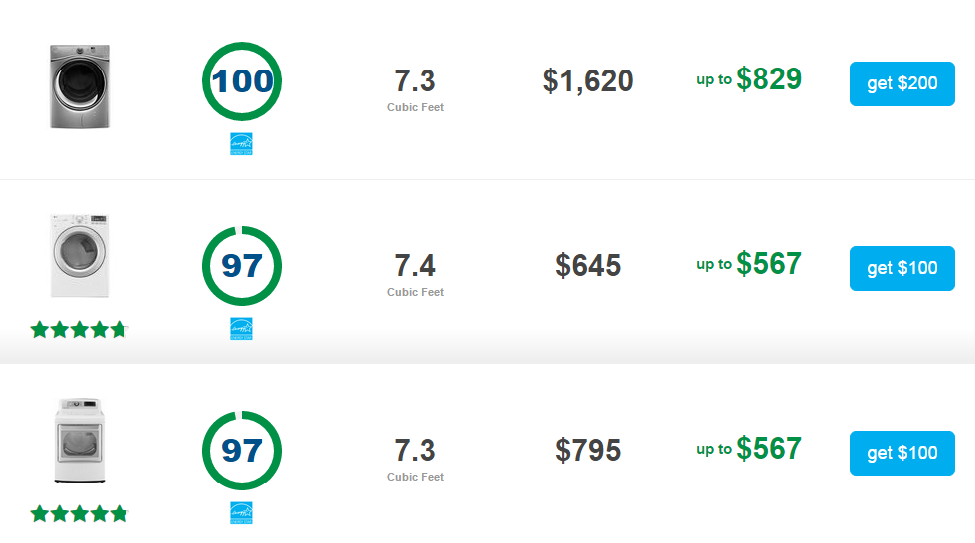The width and height of the screenshot is (975, 543).
Task: Click the 97 score circle of $645 dryer
Action: [x=242, y=266]
